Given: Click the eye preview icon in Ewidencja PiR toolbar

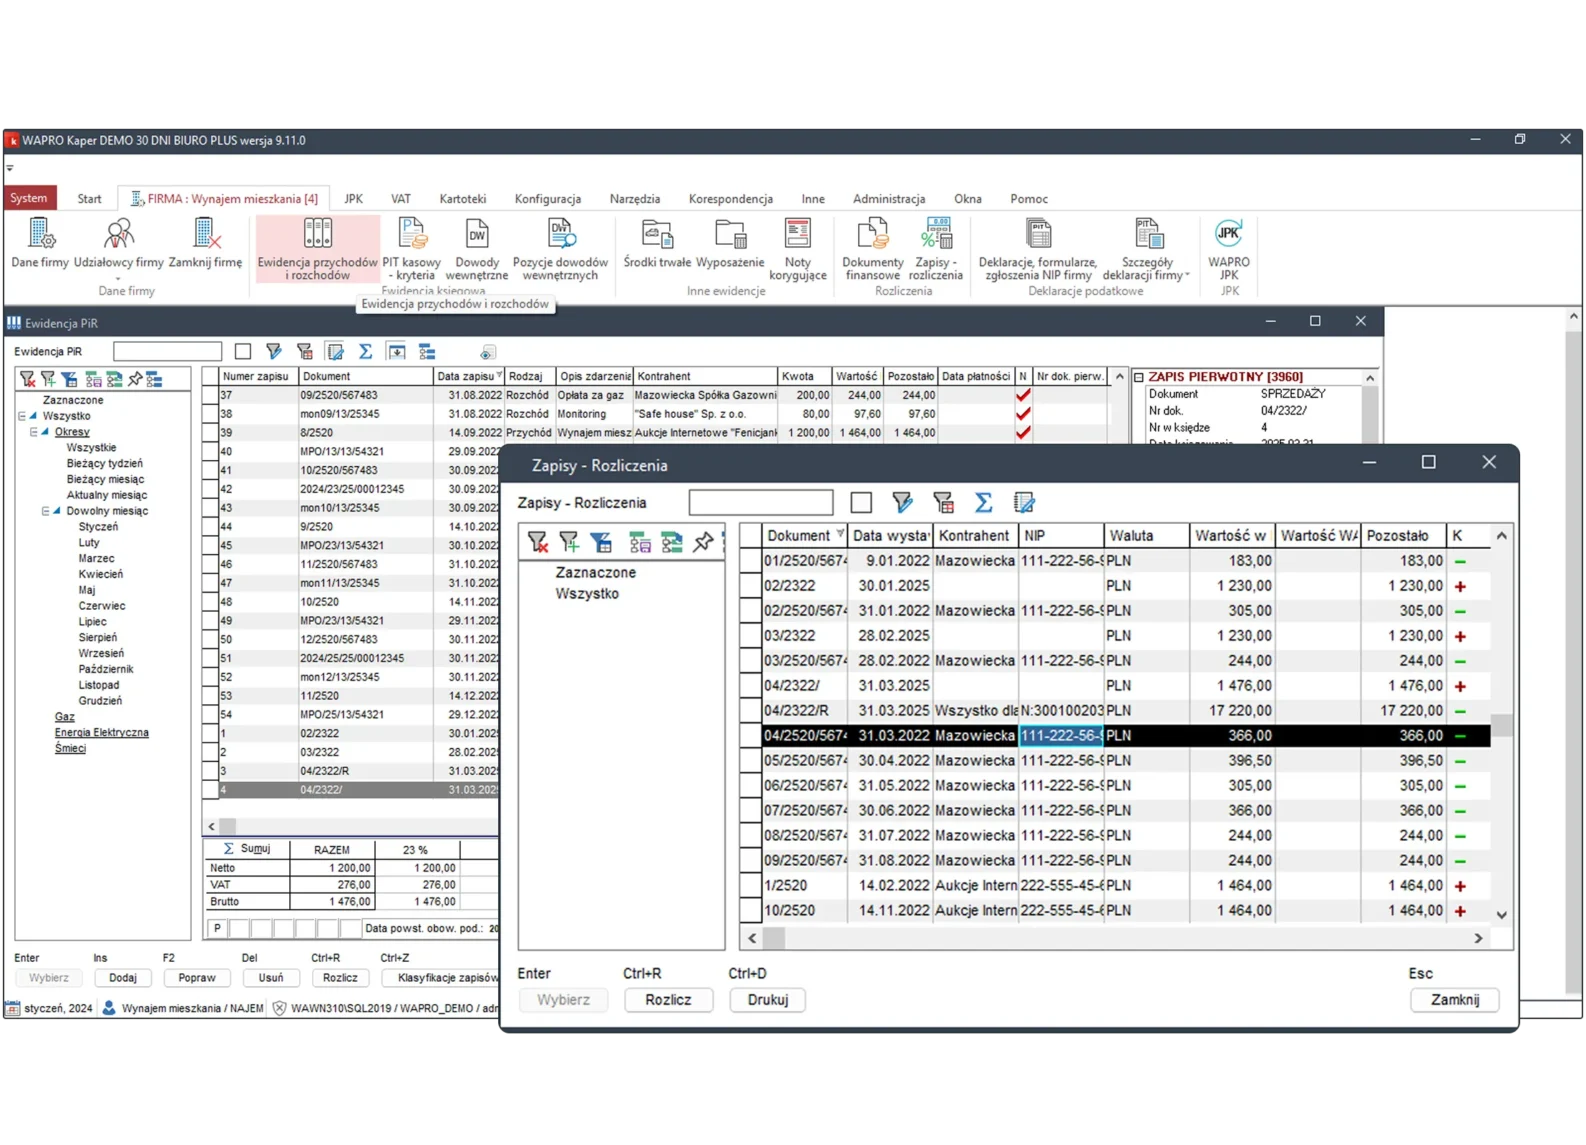Looking at the screenshot, I should click(x=487, y=352).
